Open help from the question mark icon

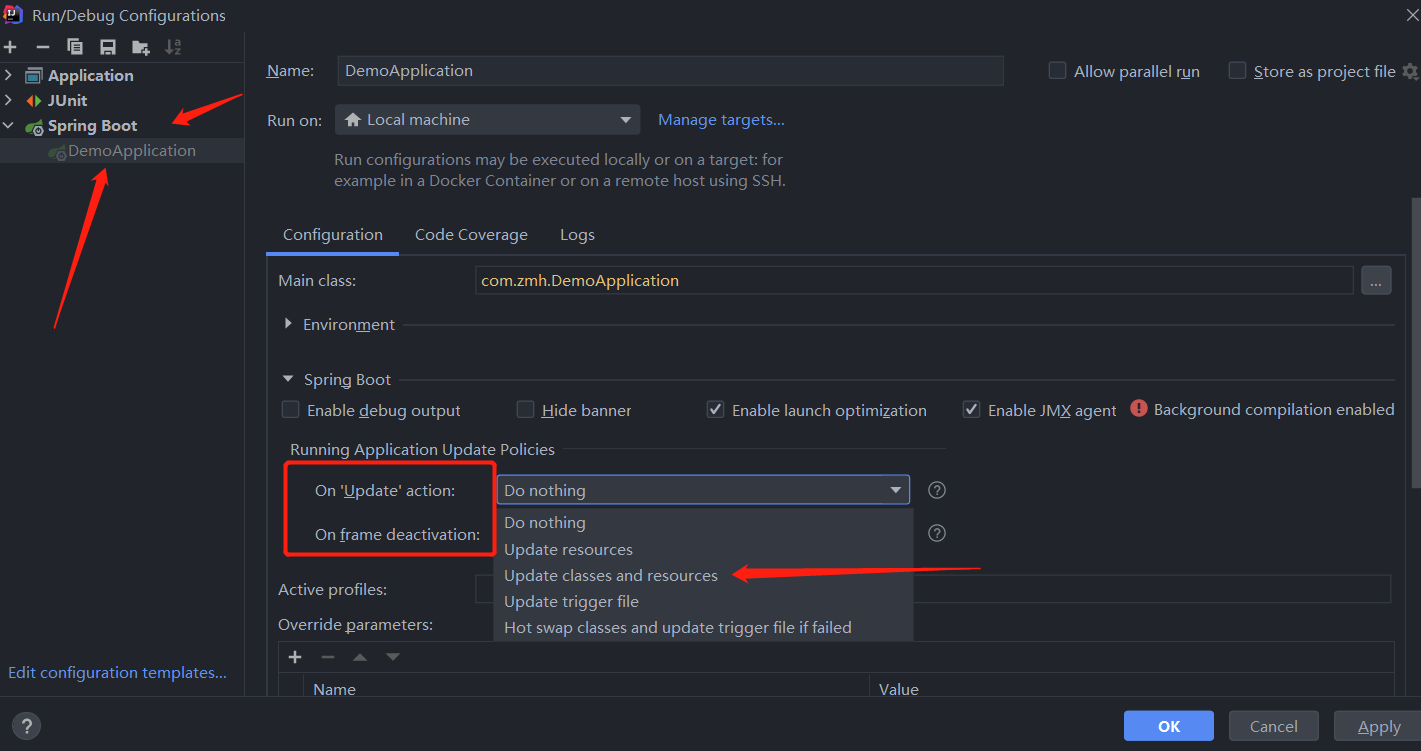[26, 725]
